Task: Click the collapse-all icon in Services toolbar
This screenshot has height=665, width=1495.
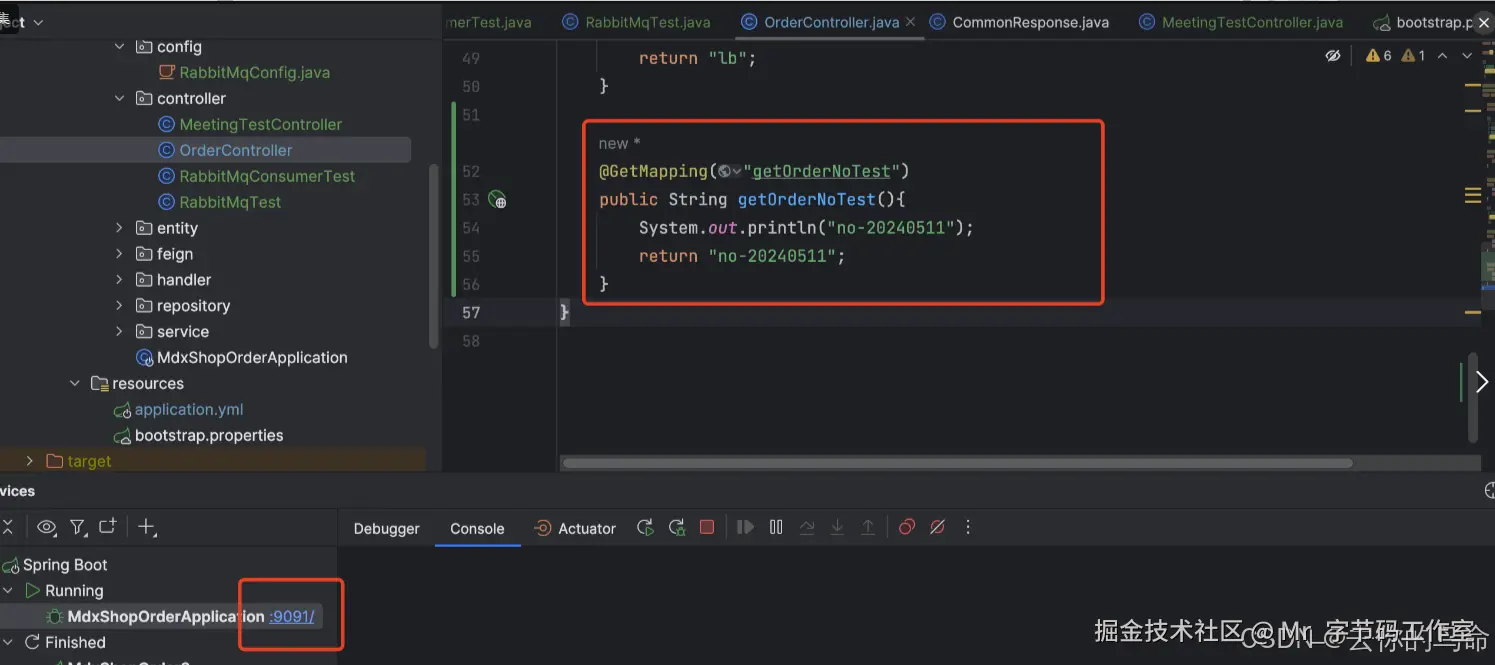Action: click(6, 527)
